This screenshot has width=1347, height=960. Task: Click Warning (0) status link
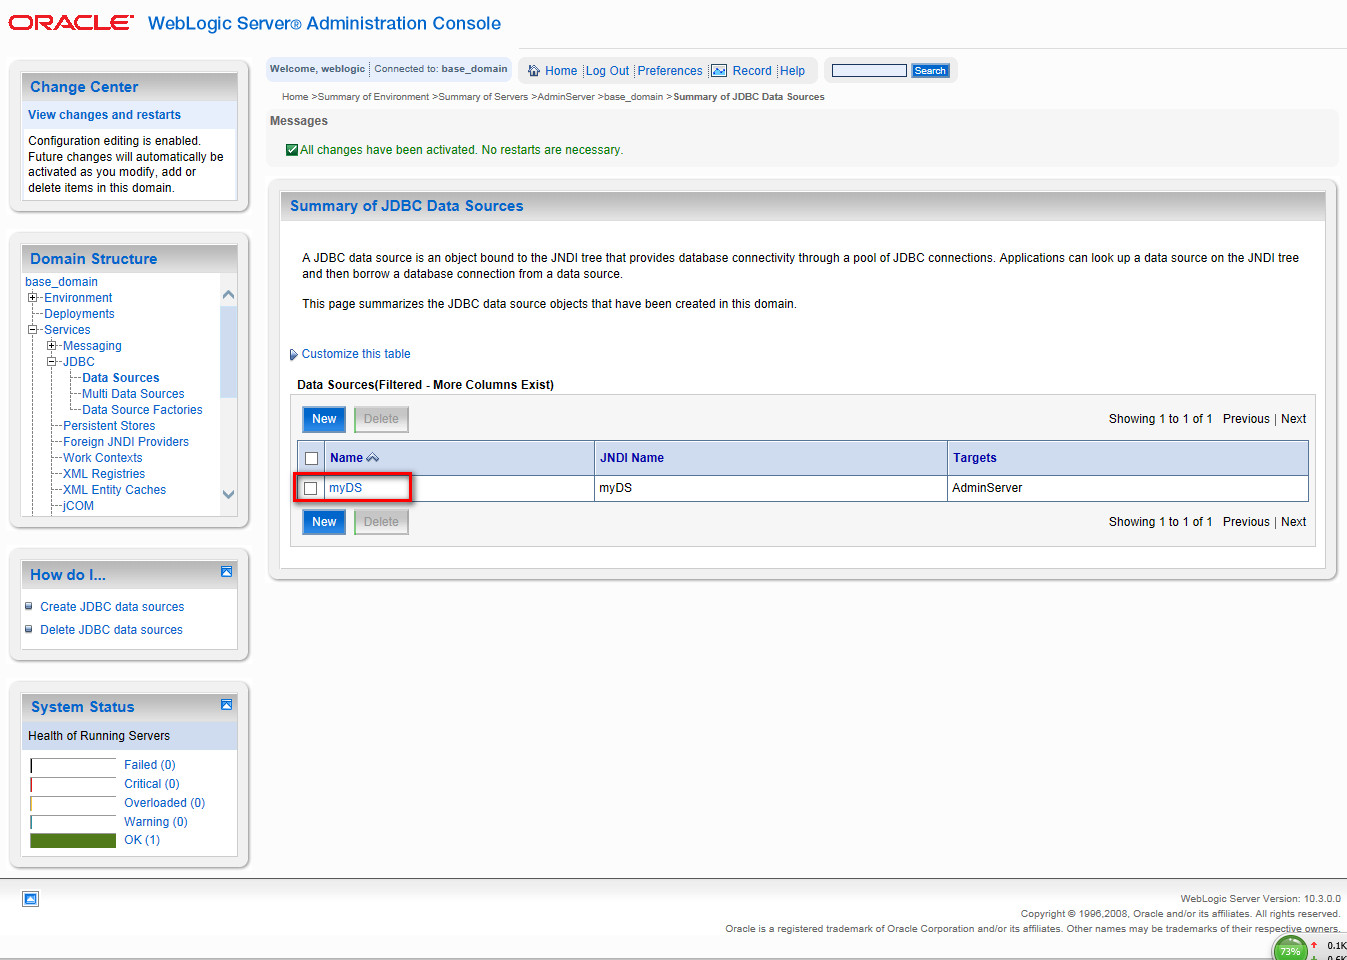tap(156, 822)
